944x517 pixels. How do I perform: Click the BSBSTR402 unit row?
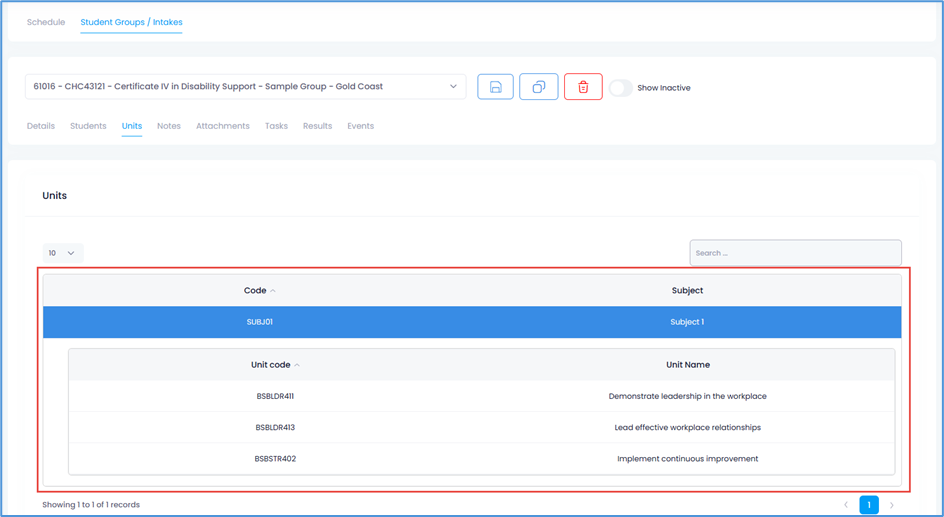tap(481, 459)
